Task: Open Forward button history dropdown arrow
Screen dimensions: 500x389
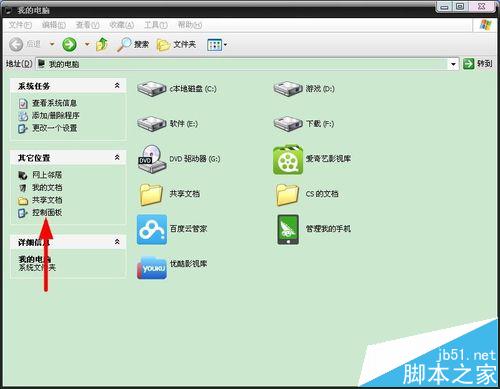Action: point(87,44)
